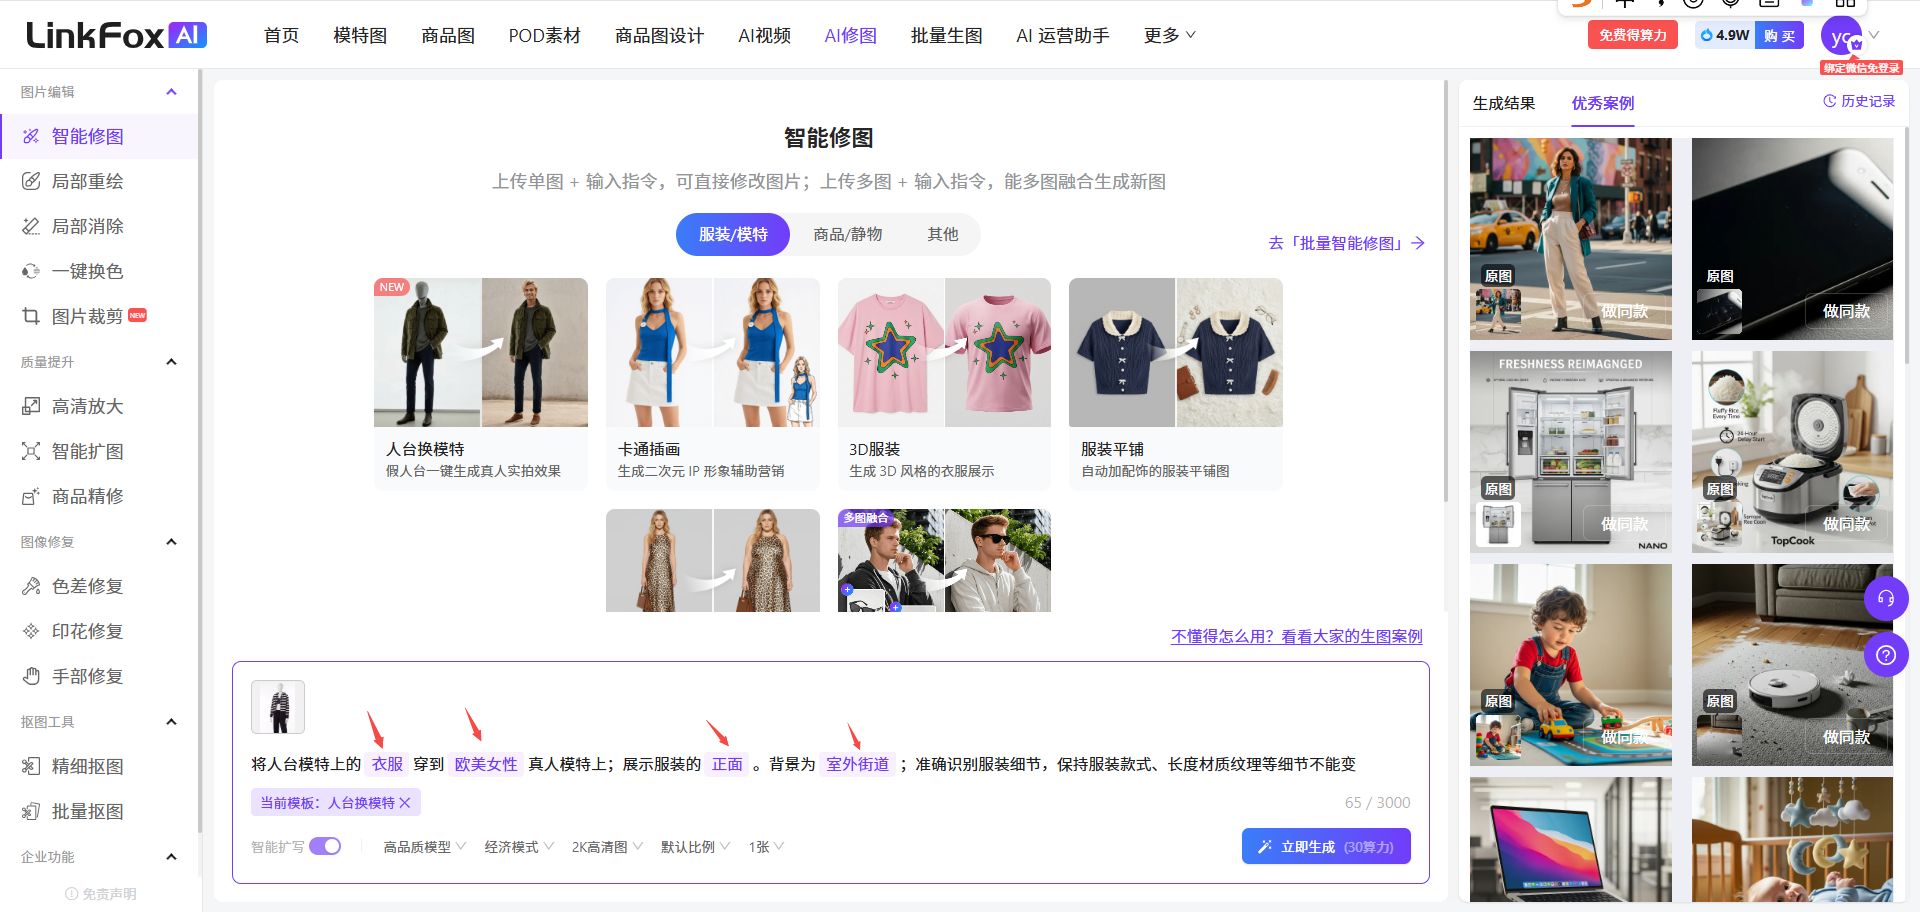The image size is (1920, 912).
Task: Toggle the 智能扩写 switch
Action: (x=325, y=846)
